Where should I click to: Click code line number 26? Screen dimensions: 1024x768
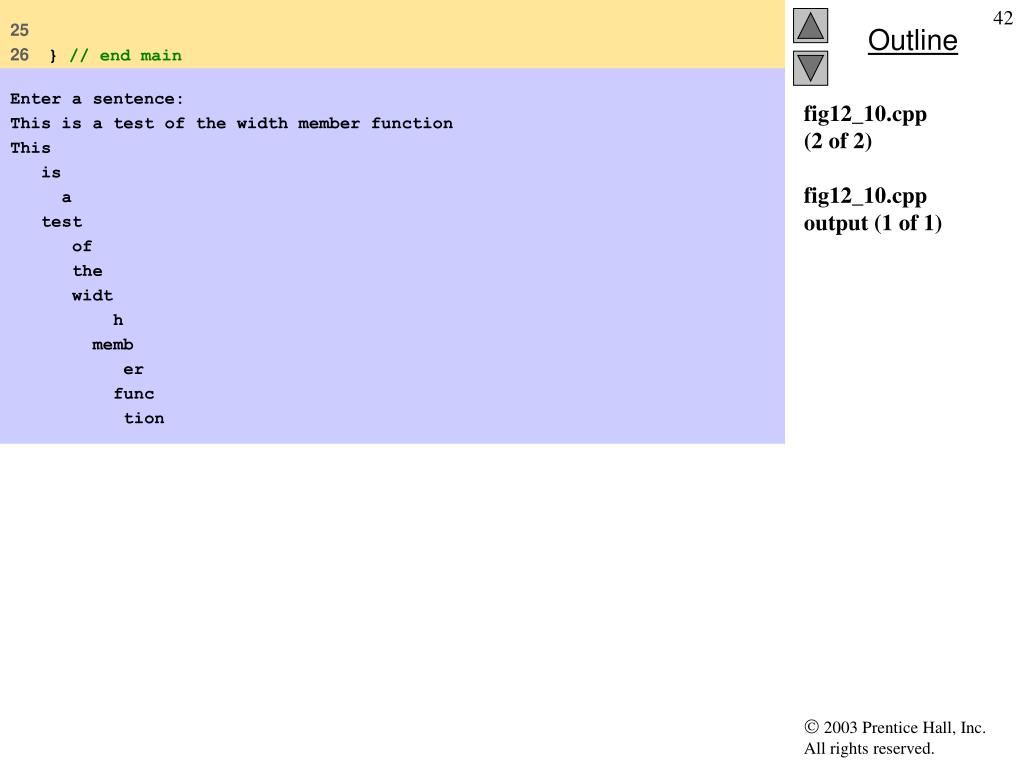20,55
